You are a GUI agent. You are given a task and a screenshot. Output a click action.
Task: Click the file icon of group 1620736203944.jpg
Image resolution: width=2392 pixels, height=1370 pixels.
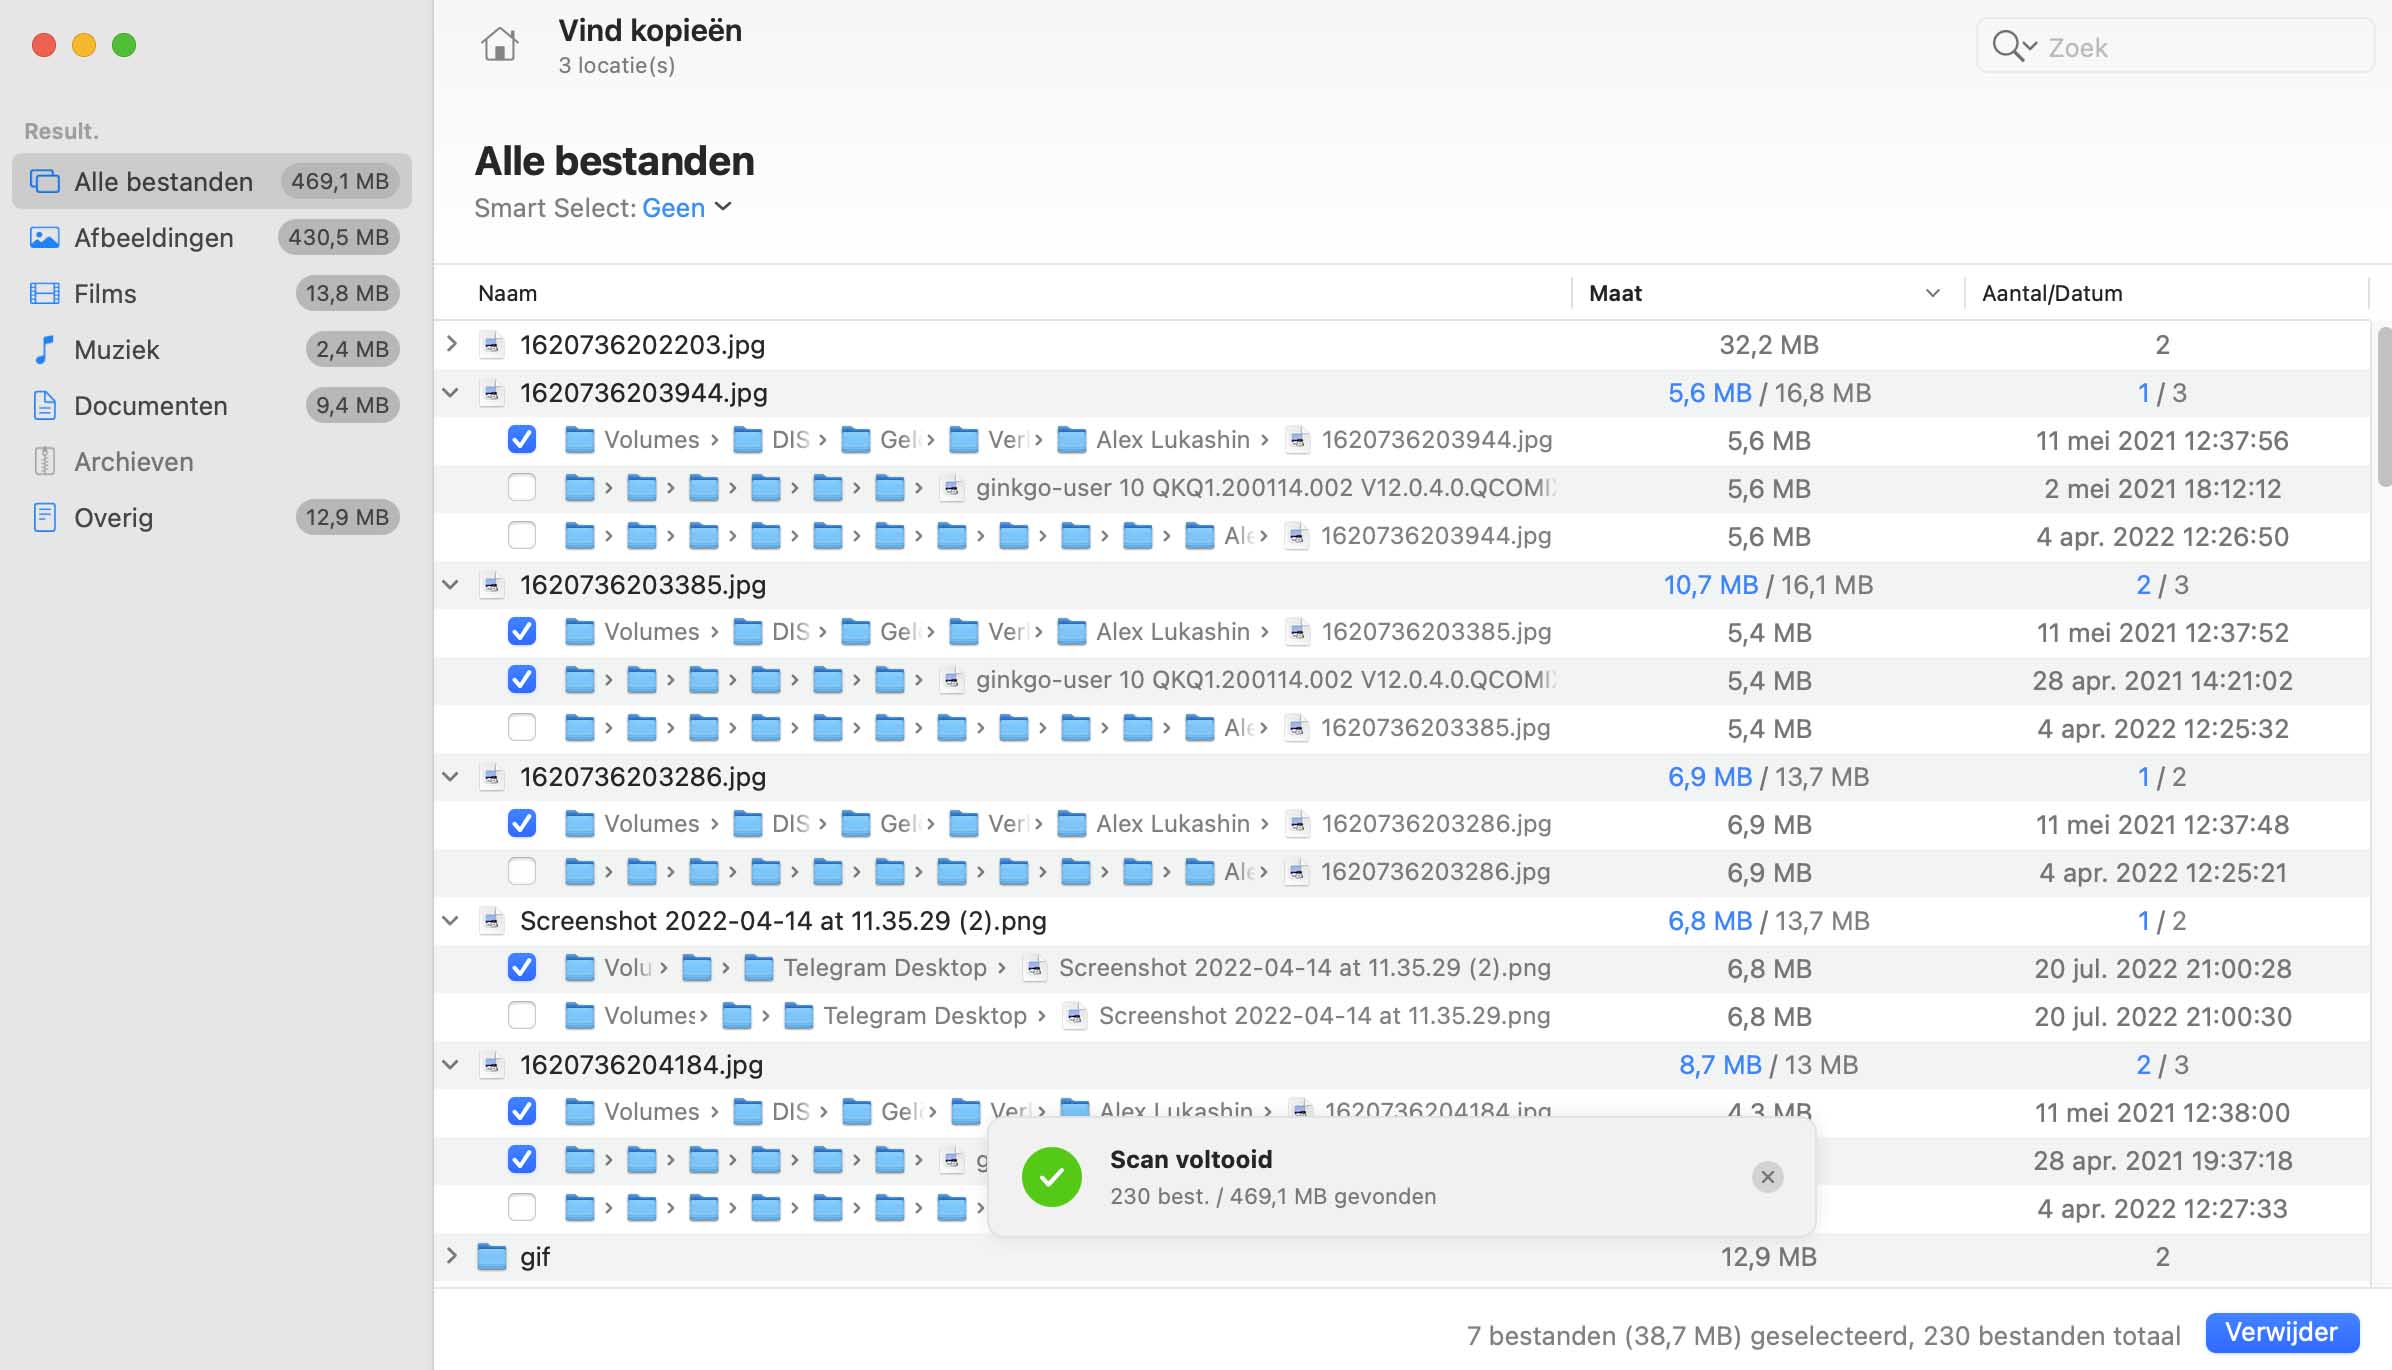(x=491, y=393)
